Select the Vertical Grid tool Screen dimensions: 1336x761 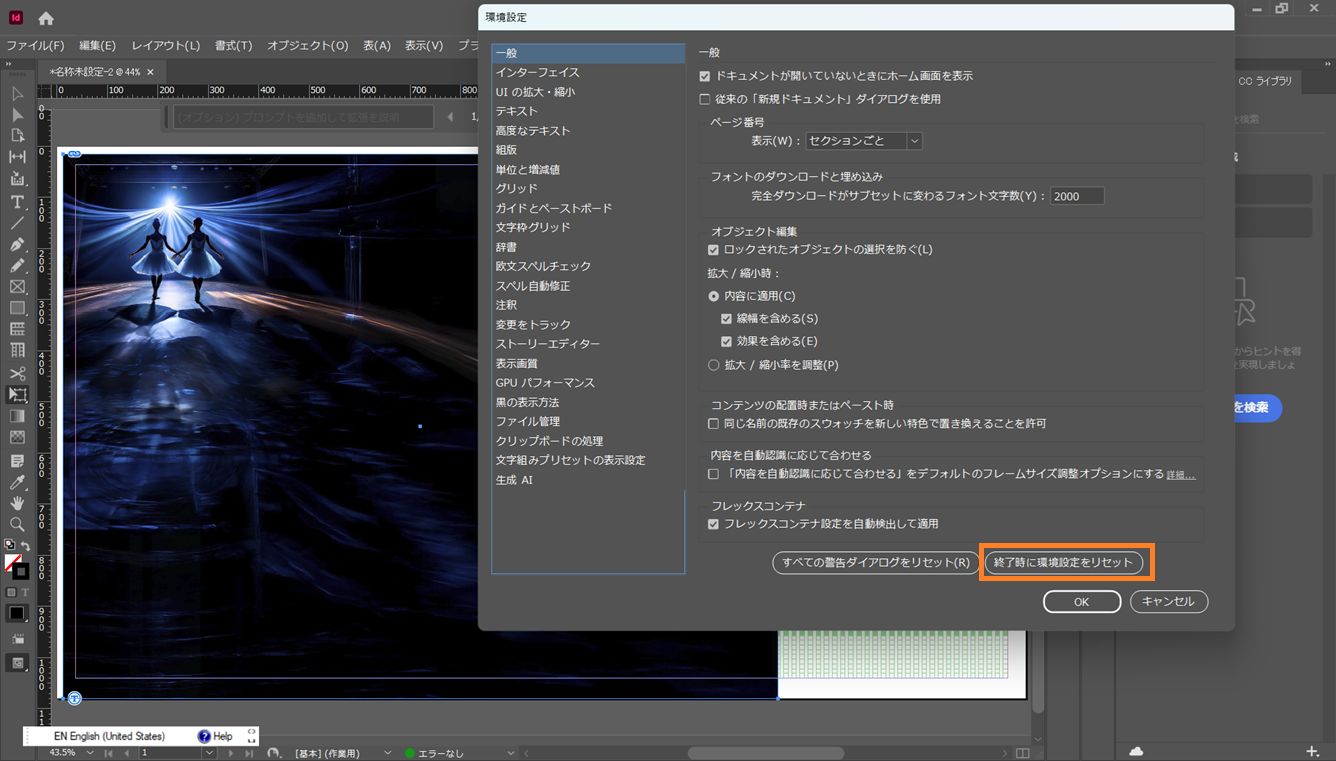coord(17,350)
